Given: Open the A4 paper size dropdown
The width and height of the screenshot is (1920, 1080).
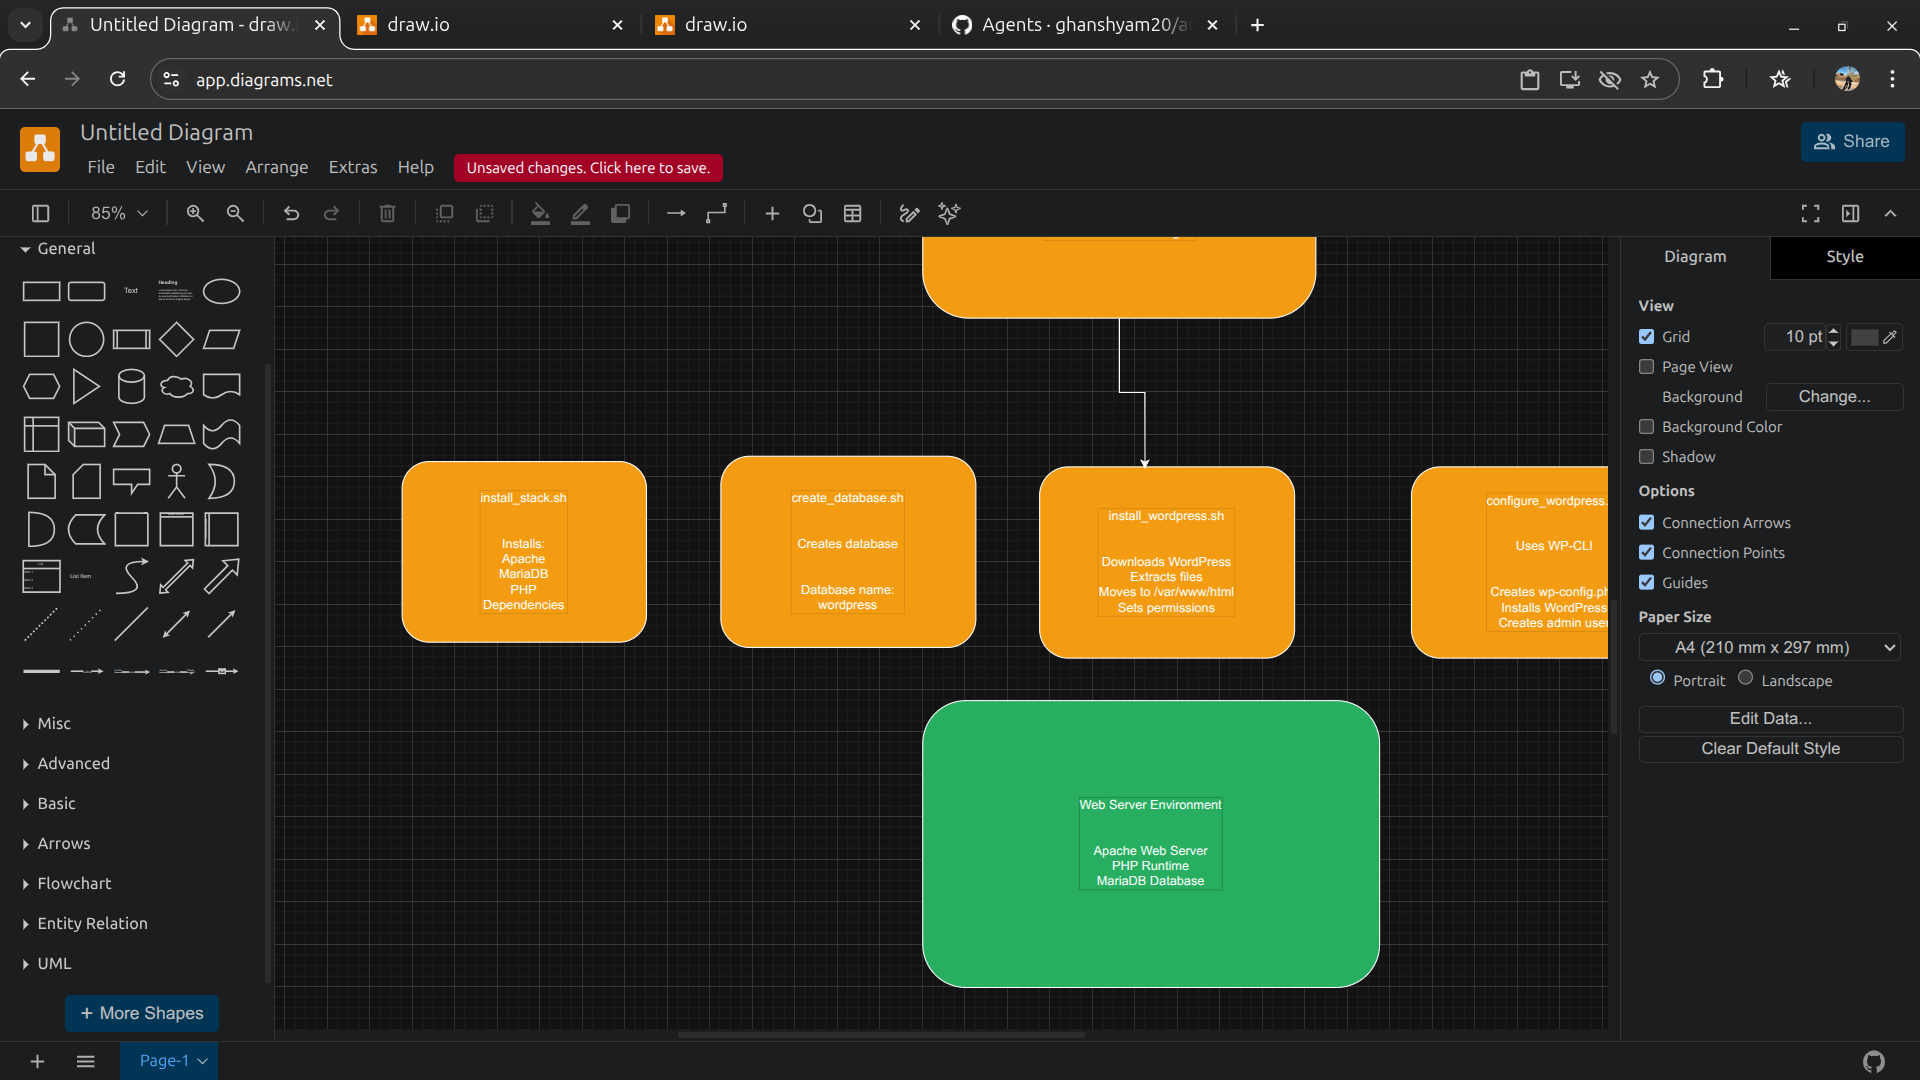Looking at the screenshot, I should (x=1769, y=648).
